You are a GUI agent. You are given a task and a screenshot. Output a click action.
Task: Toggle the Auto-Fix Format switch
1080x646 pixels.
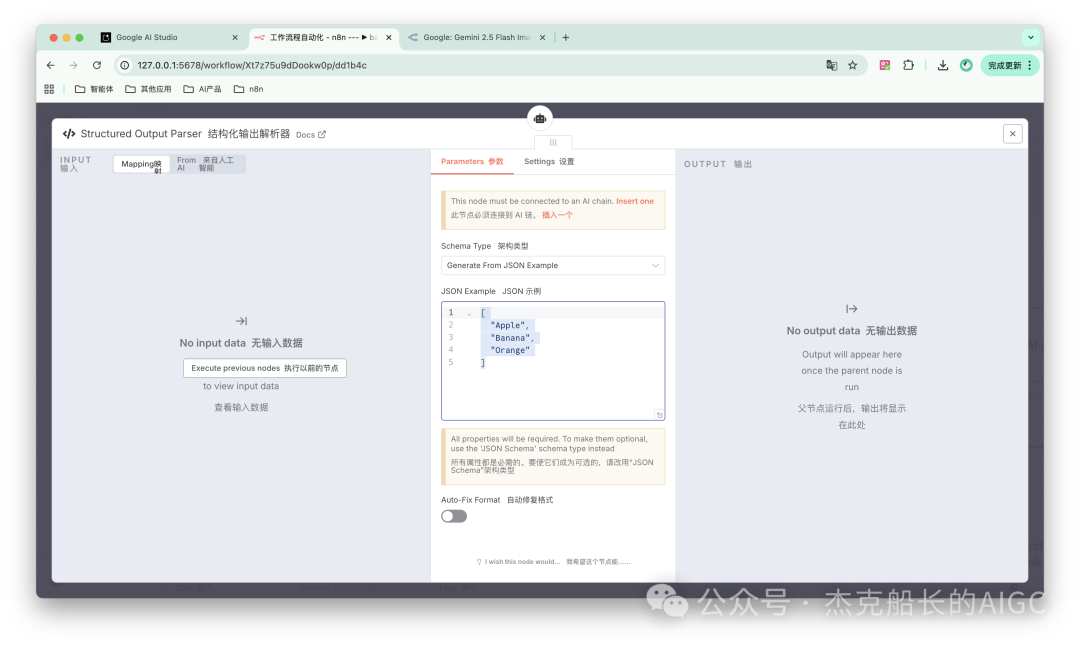pos(454,517)
